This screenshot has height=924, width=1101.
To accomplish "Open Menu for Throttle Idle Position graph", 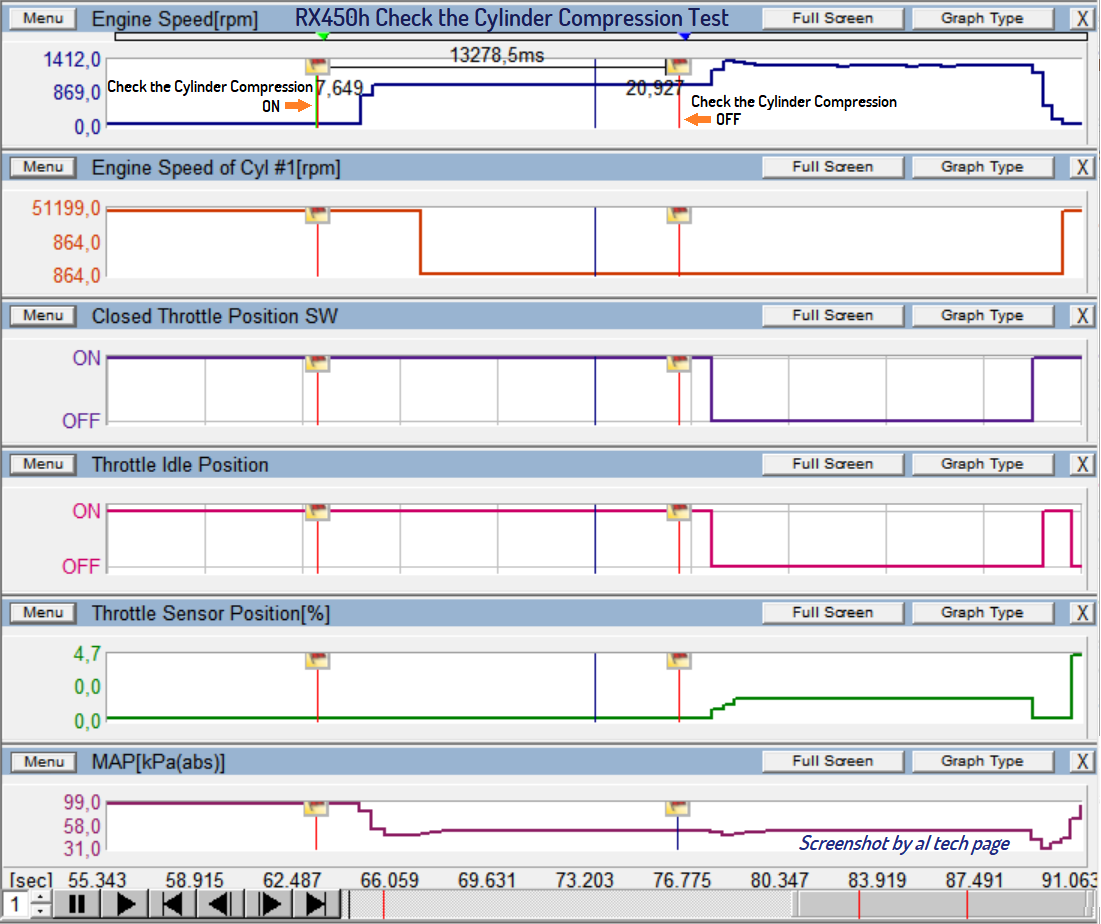I will (43, 464).
